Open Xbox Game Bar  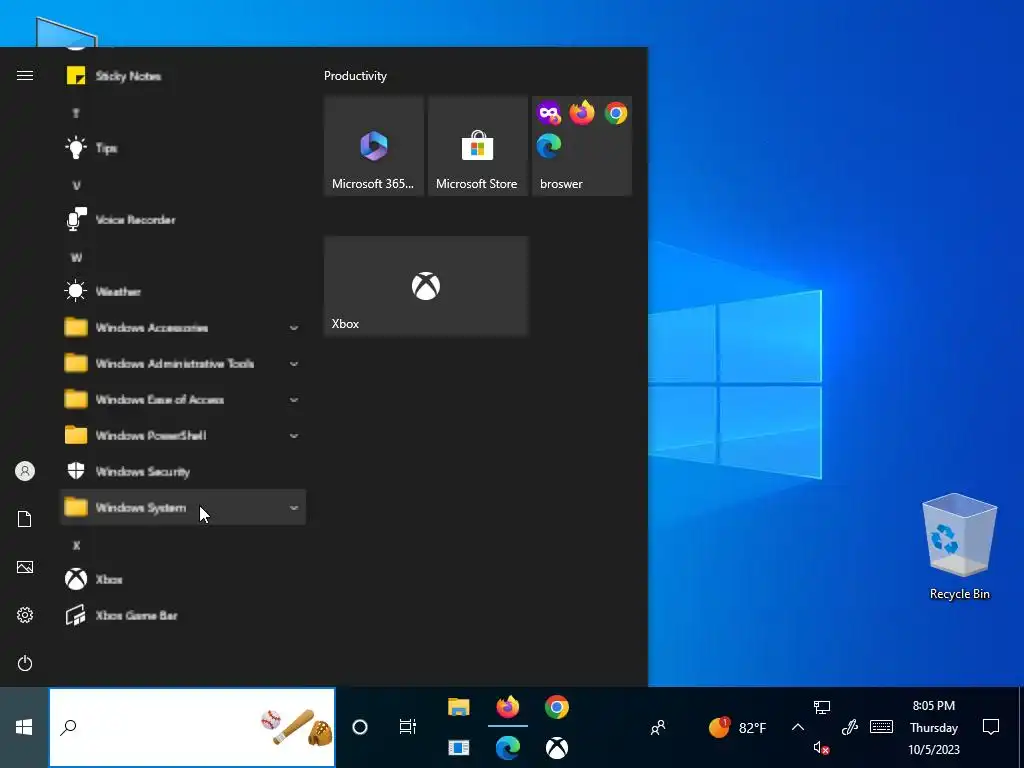click(183, 615)
